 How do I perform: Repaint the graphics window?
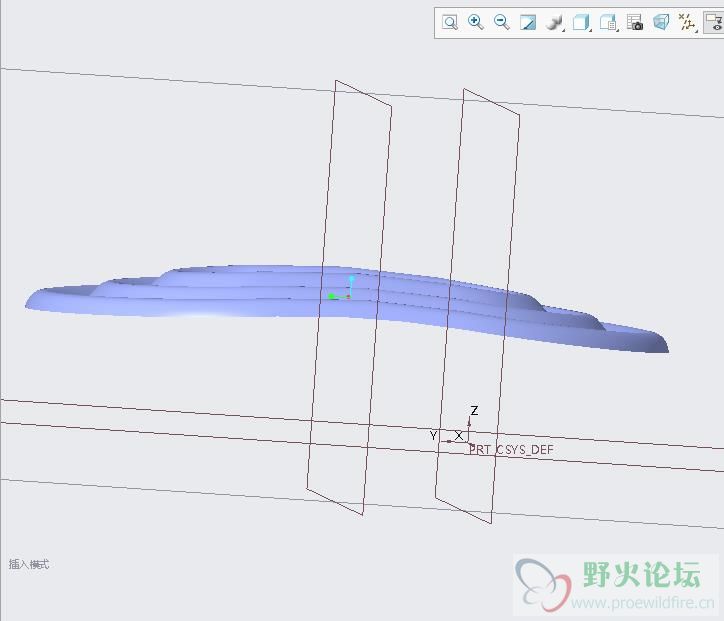click(x=528, y=22)
